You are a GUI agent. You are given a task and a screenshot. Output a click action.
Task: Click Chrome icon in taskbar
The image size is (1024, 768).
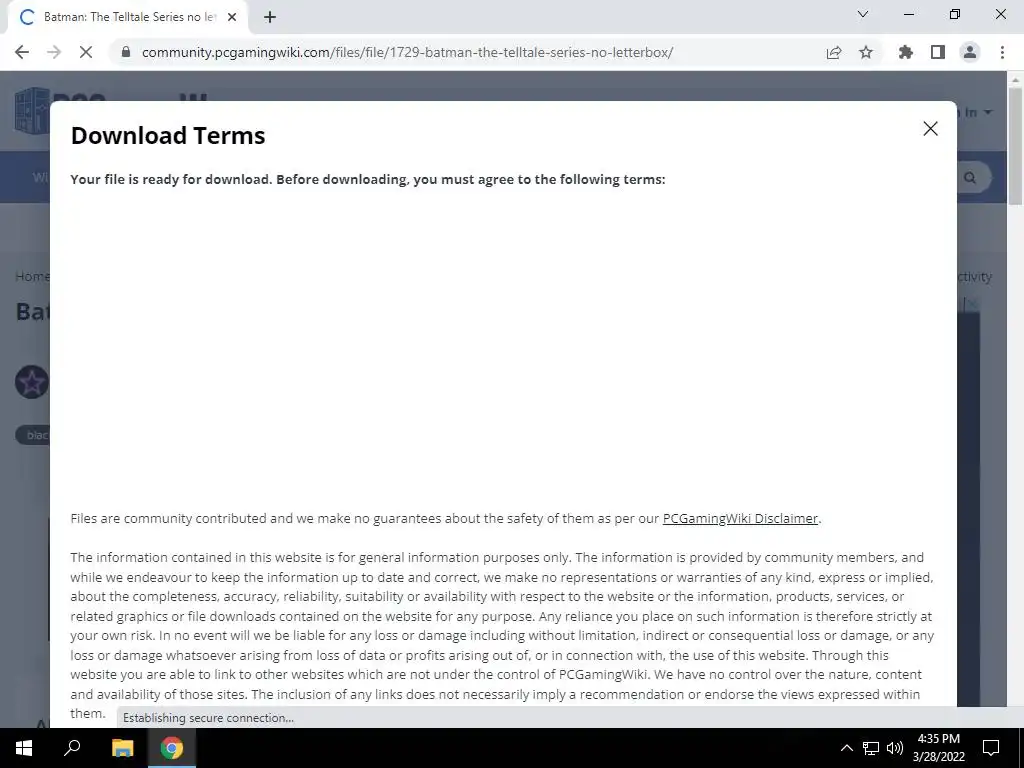(172, 748)
